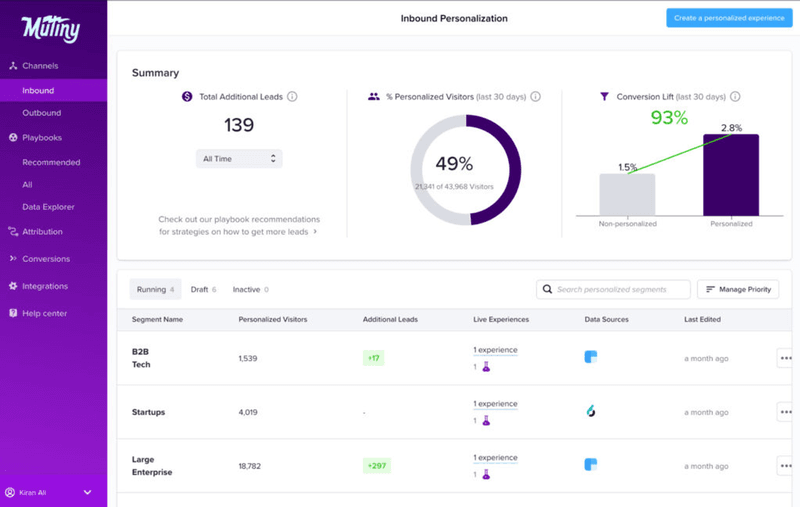Switch to the Draft tab
Screen dimensions: 800x507
click(203, 289)
